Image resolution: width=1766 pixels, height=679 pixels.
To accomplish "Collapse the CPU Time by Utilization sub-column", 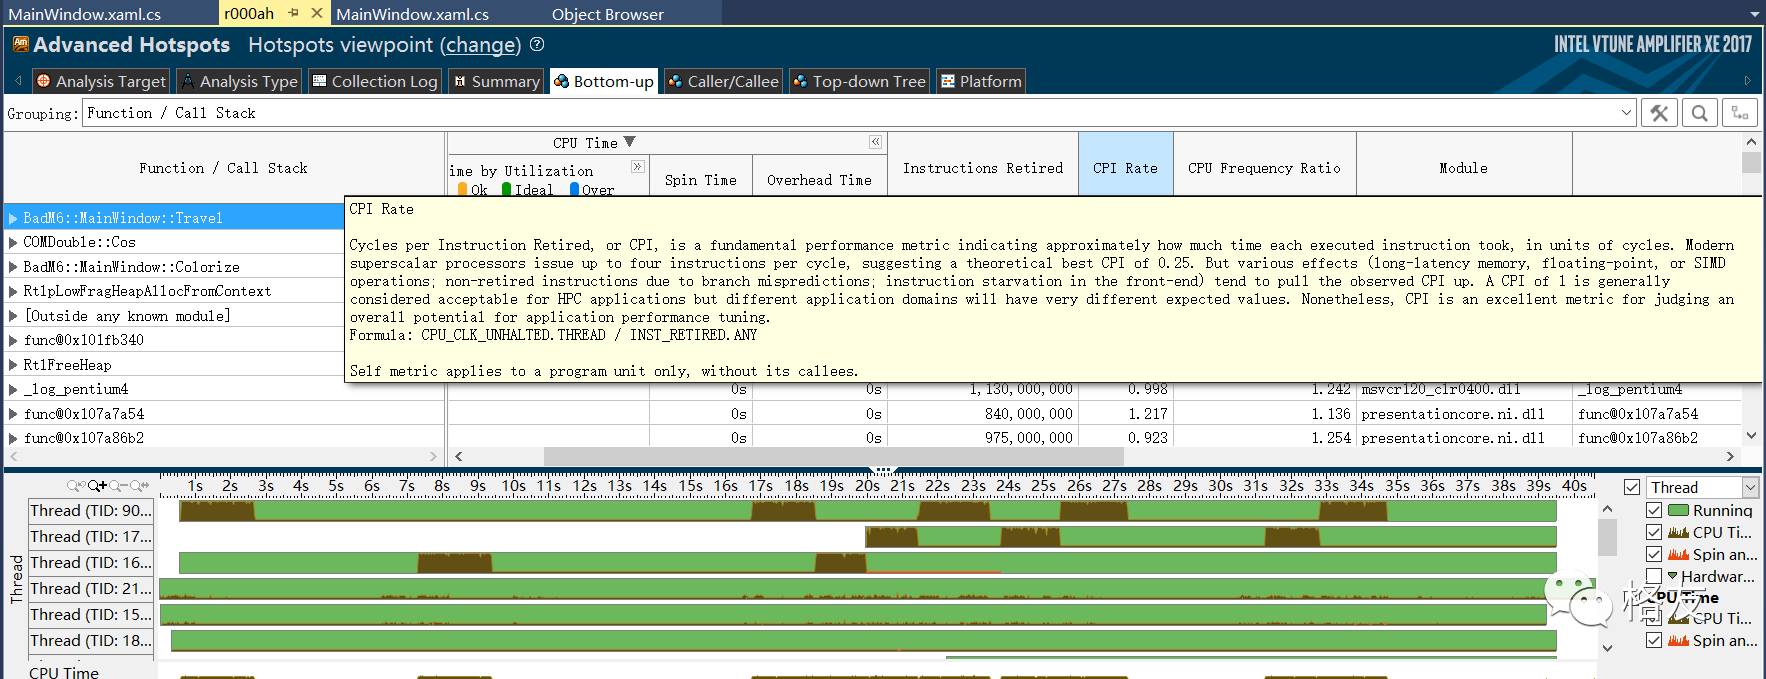I will (x=637, y=166).
